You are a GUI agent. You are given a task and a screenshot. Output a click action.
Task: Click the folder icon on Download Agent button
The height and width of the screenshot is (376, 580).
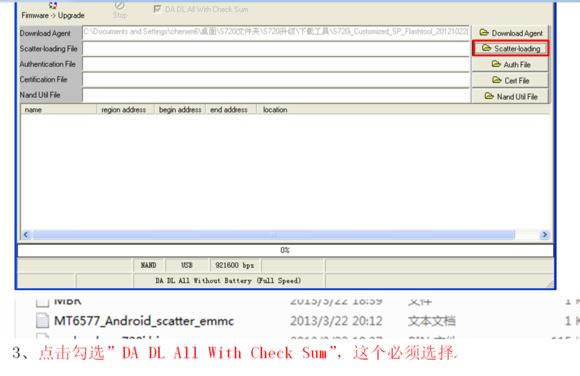point(484,33)
